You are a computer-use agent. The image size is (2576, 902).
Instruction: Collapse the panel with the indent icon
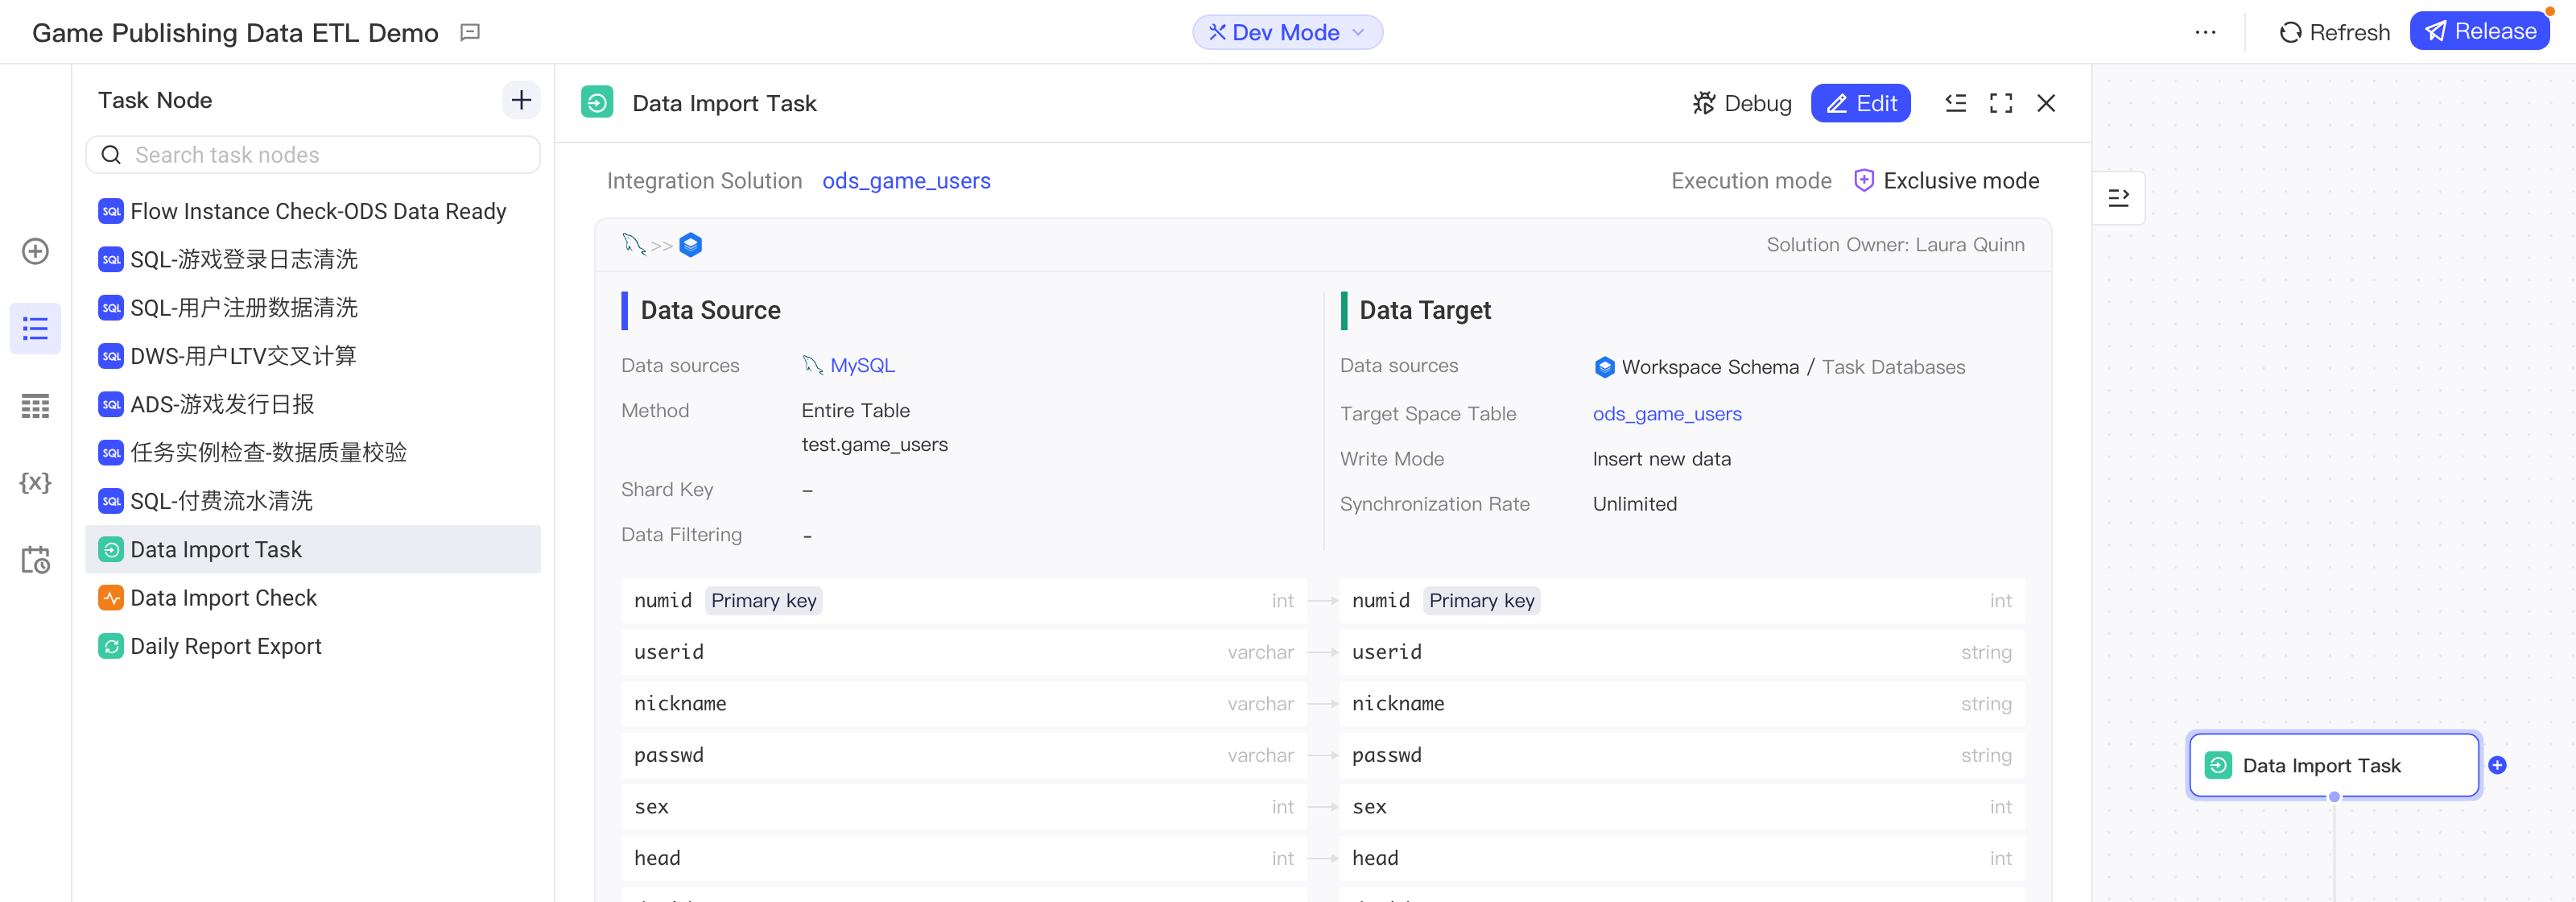1955,103
